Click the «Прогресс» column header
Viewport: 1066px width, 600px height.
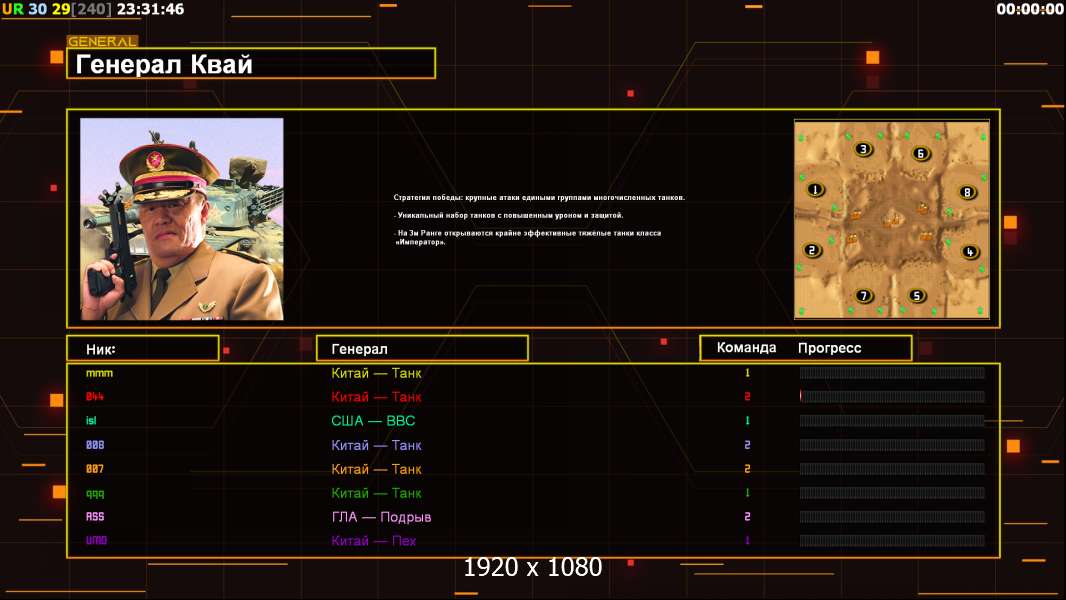pos(829,348)
